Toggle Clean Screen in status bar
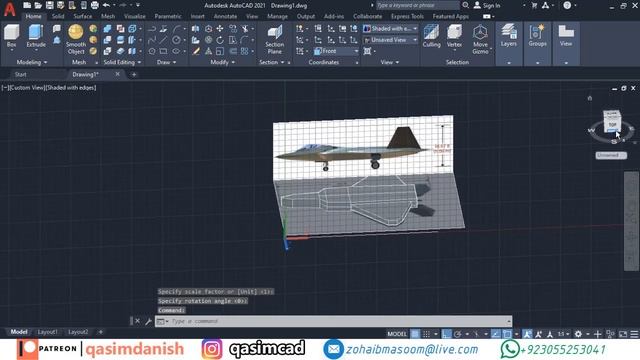Screen dimensions: 640x360 623,334
